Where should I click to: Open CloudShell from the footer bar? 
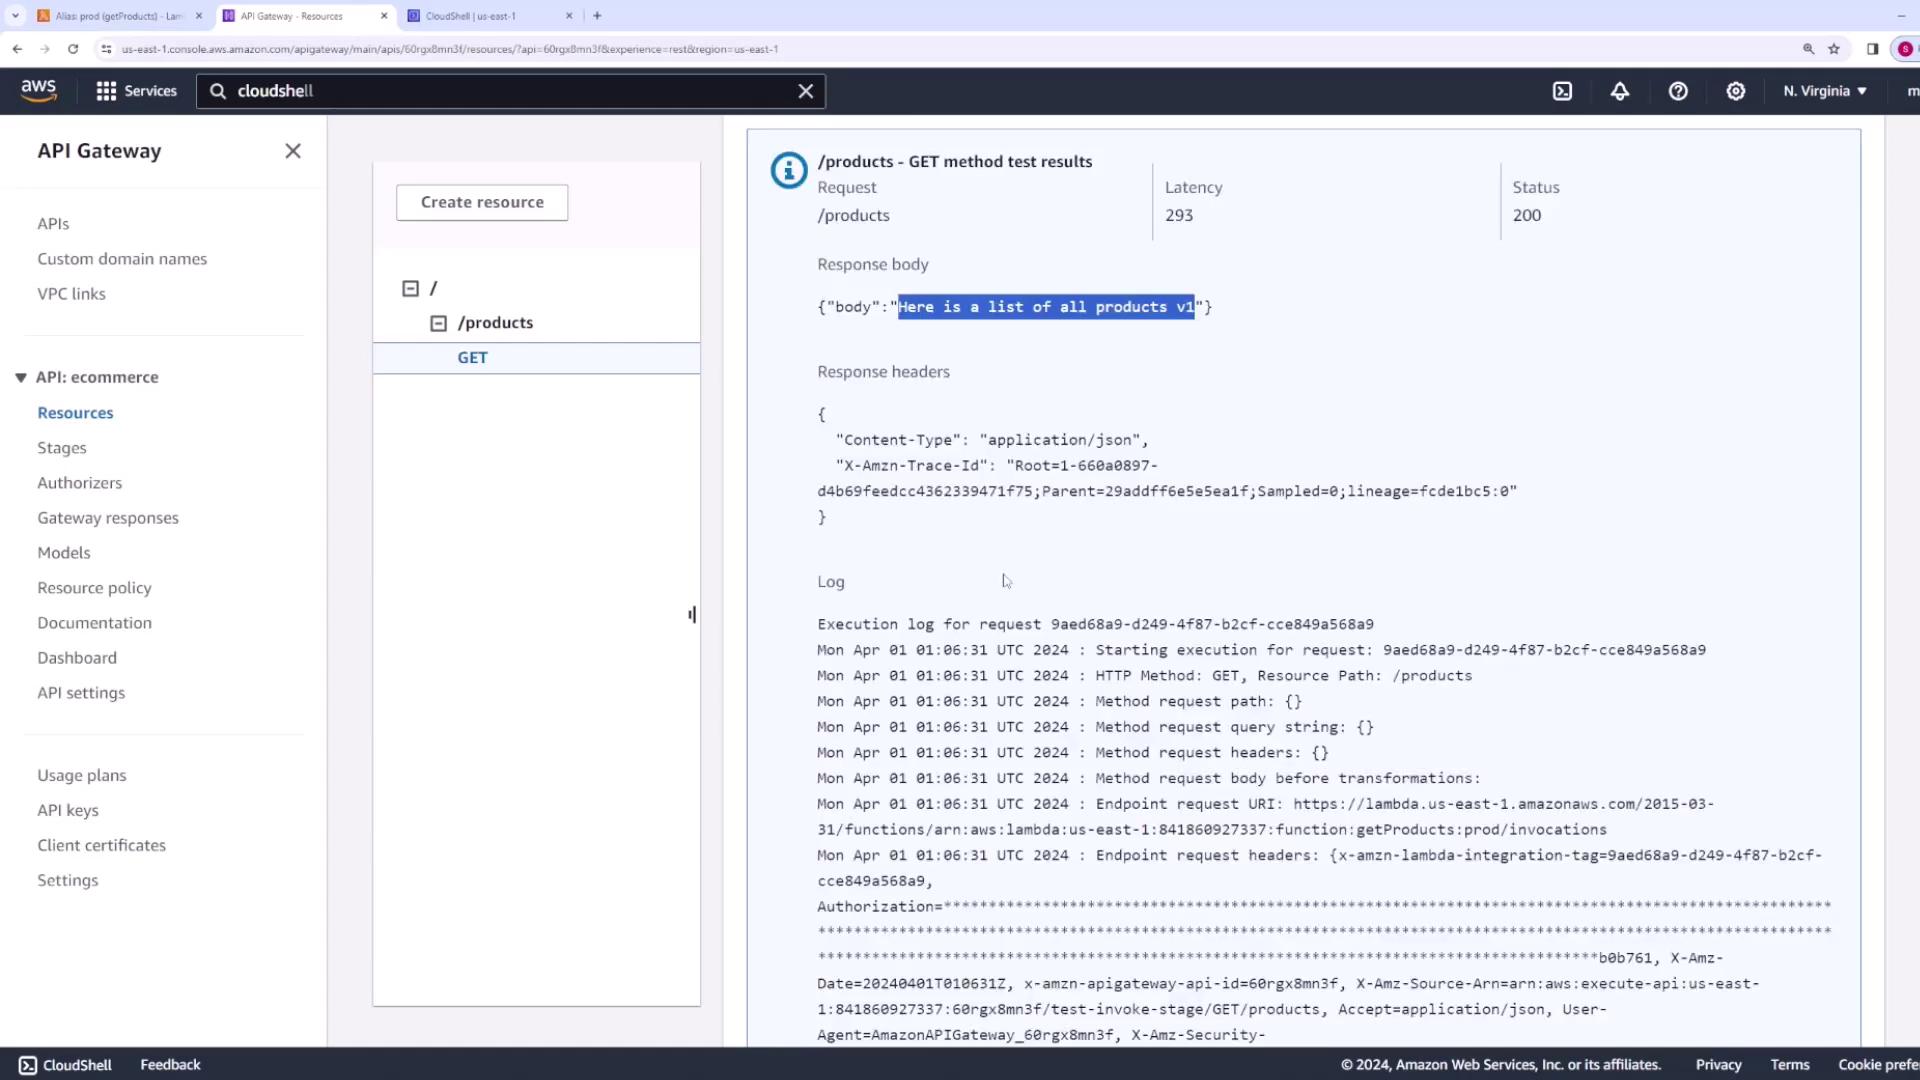(x=66, y=1065)
